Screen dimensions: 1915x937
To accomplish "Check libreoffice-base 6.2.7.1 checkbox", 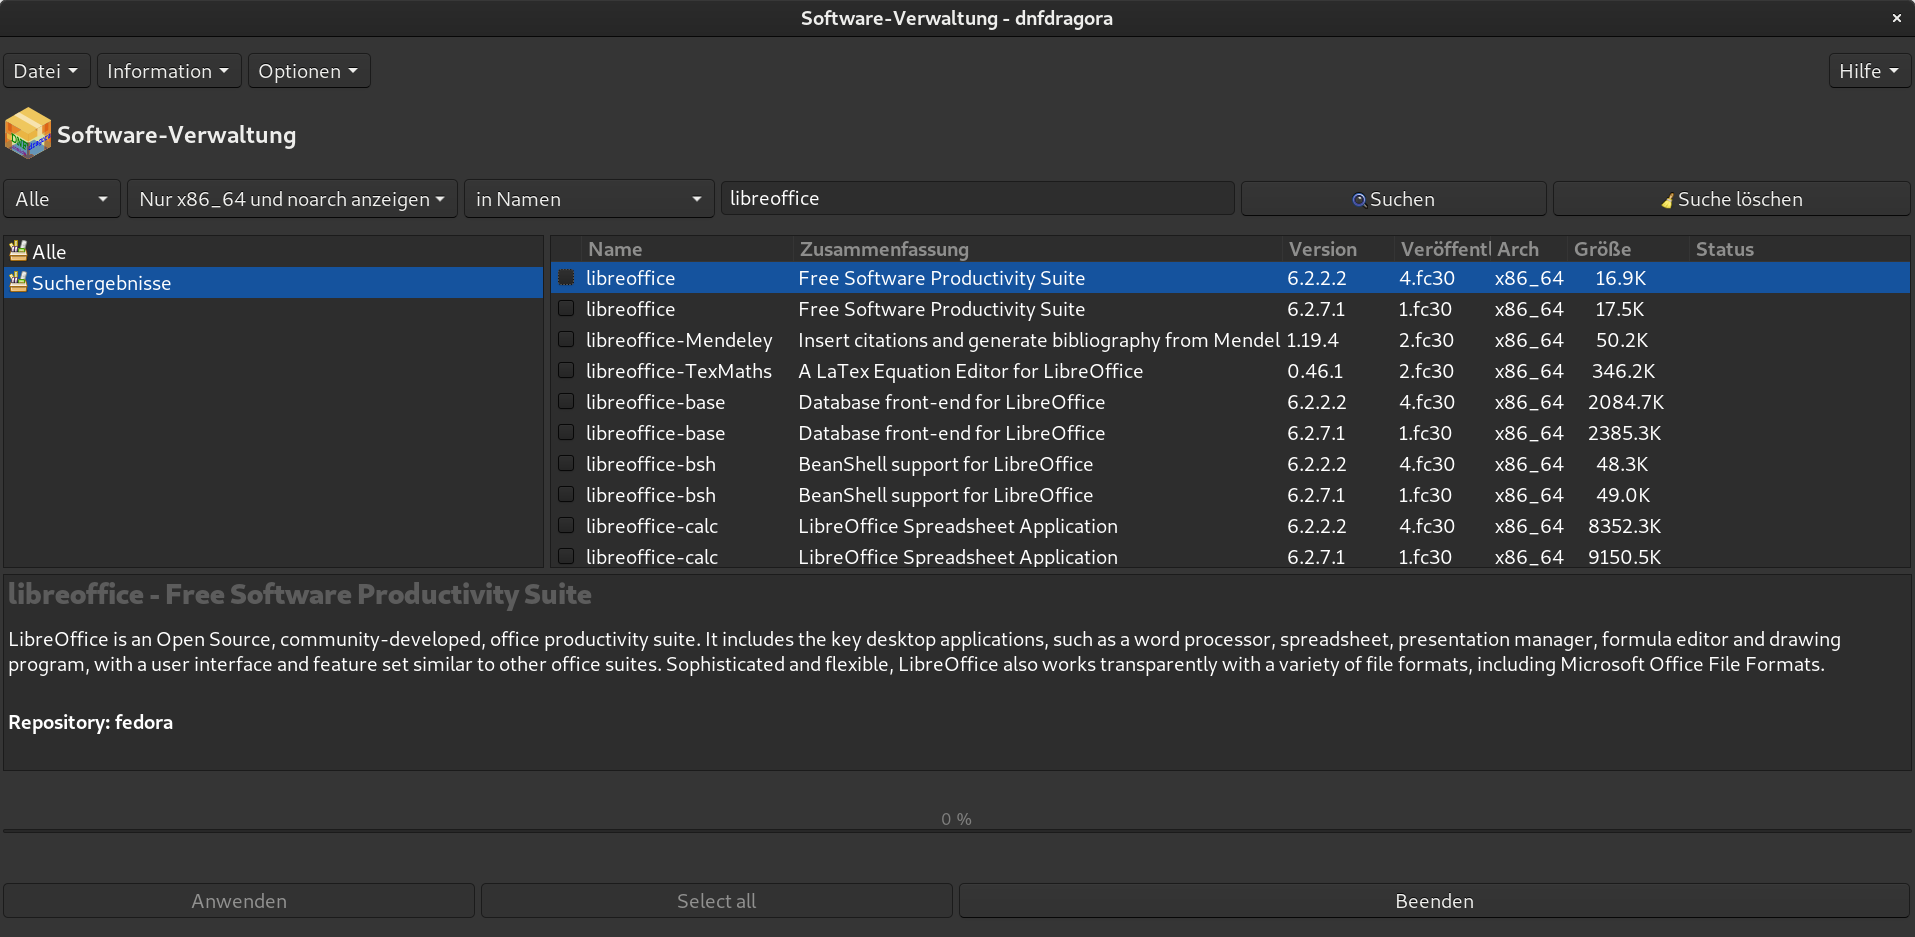I will pyautogui.click(x=566, y=432).
